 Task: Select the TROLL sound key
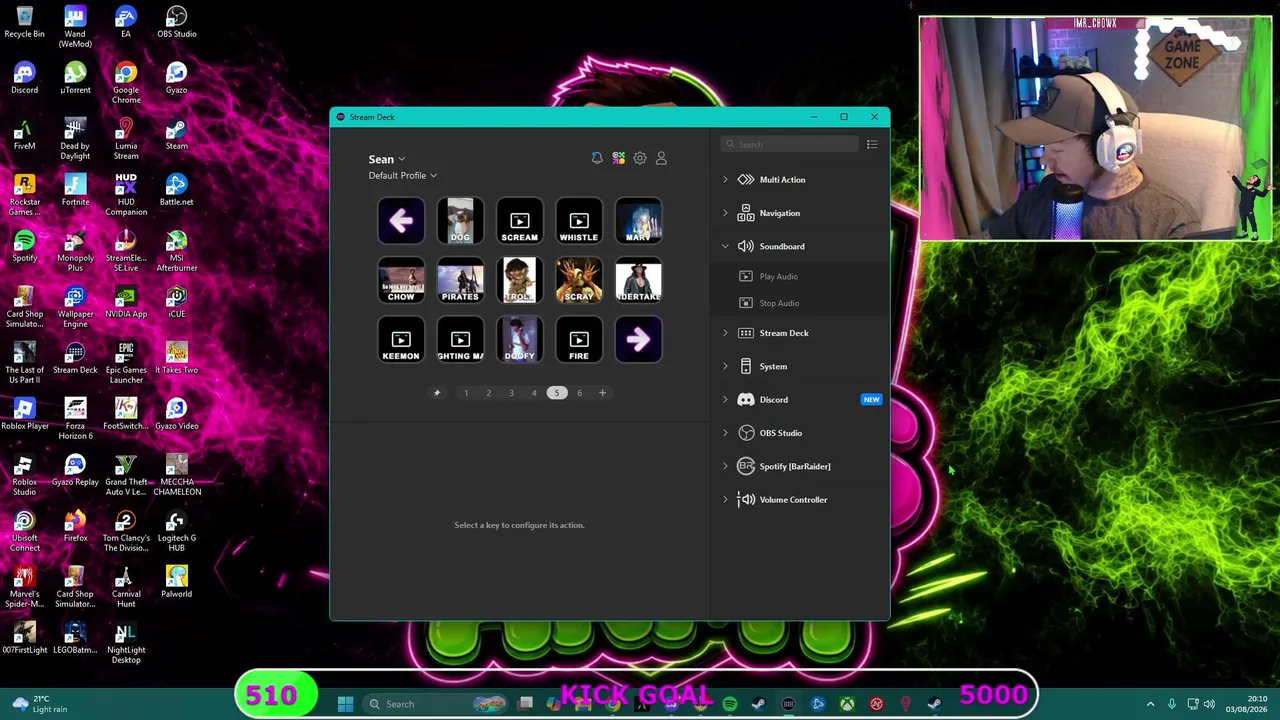520,280
